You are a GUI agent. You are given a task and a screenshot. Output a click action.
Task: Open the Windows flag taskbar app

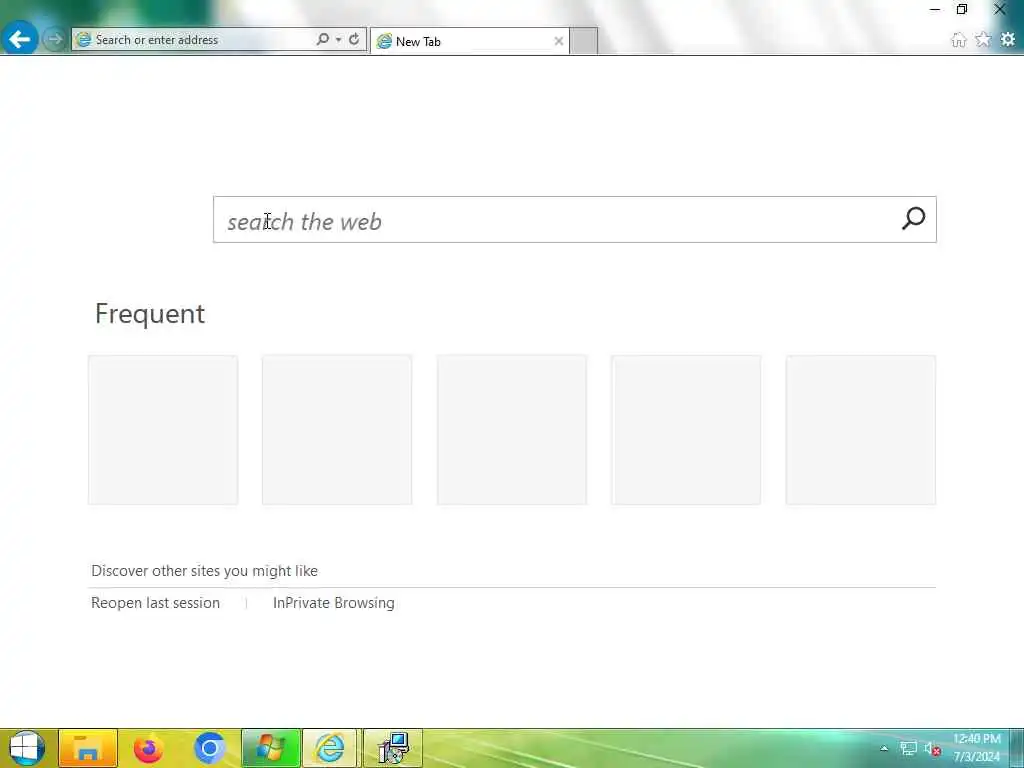[270, 748]
